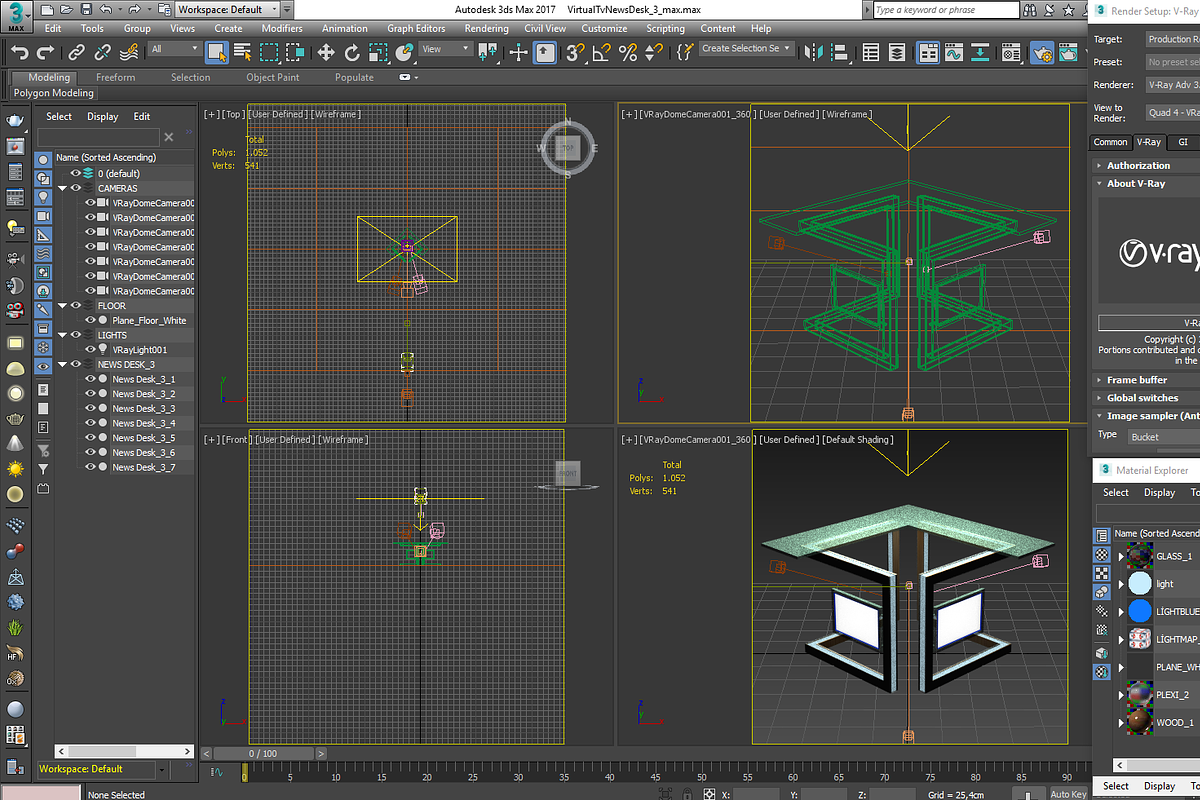Undo the last action in main toolbar
The height and width of the screenshot is (800, 1200).
[19, 52]
